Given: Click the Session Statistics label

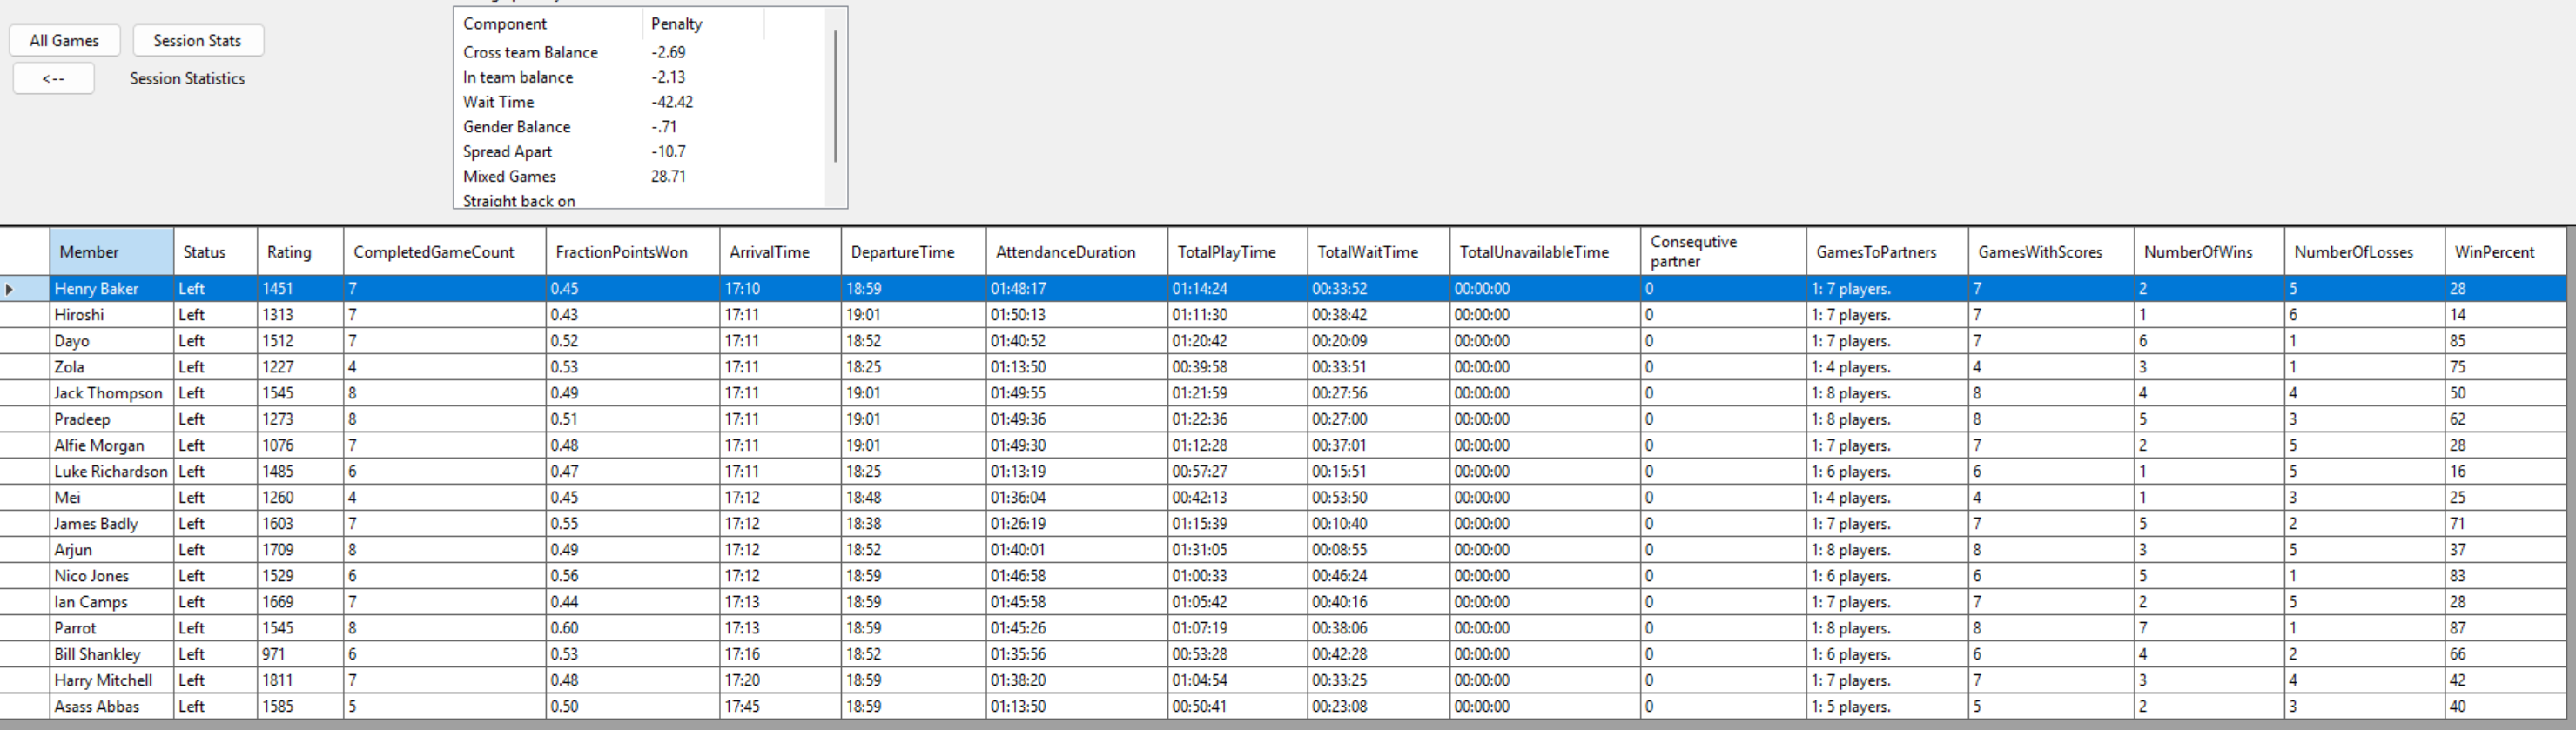Looking at the screenshot, I should click(x=187, y=78).
